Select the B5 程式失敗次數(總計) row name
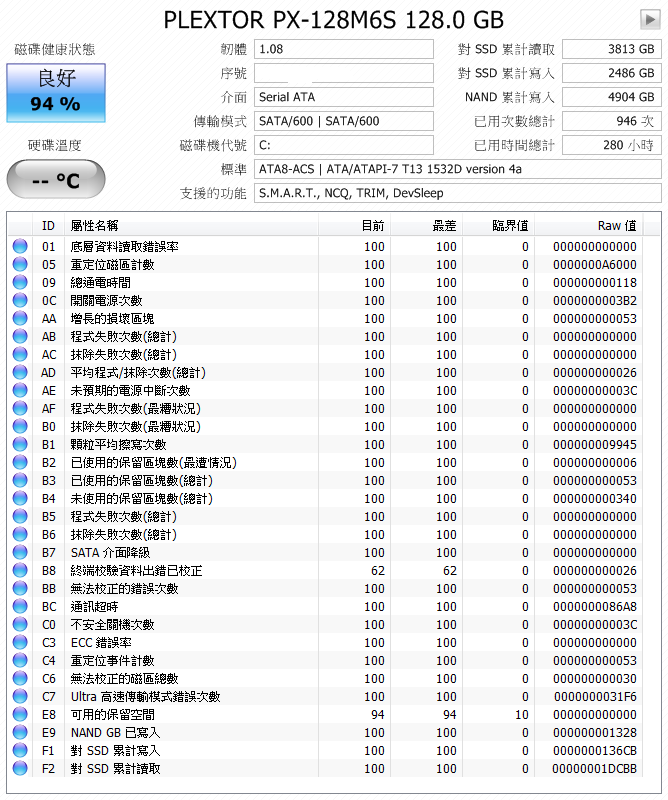The image size is (668, 800). tap(123, 516)
